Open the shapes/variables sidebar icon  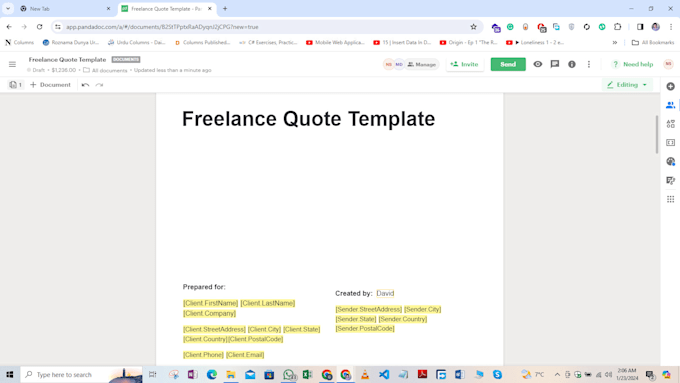tap(670, 124)
